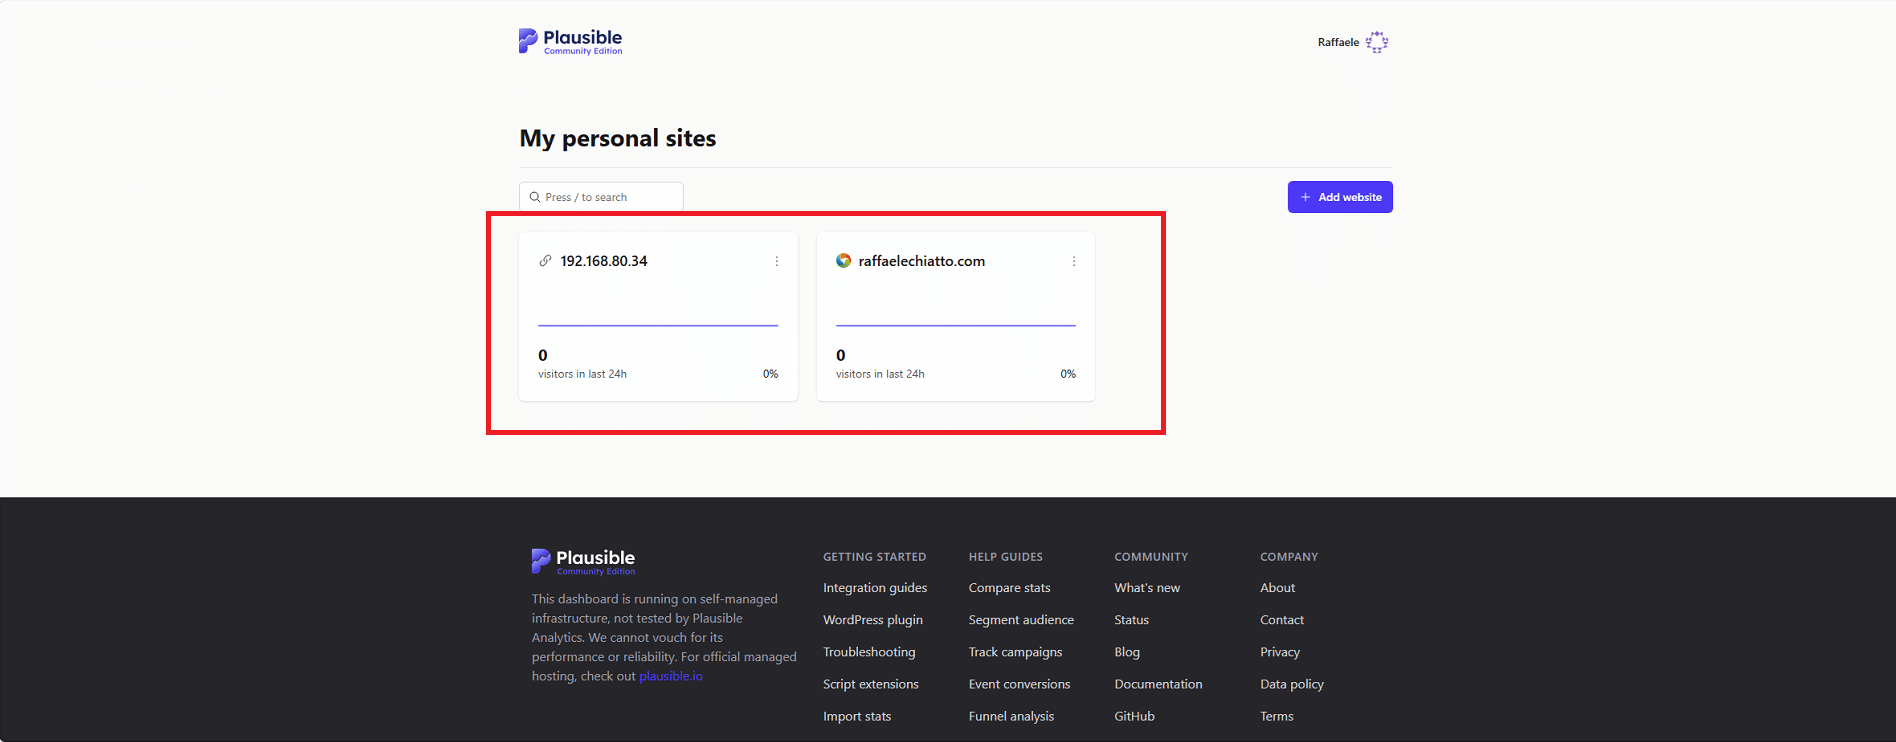
Task: Open three-dot menu for 192.168.80.34 site
Action: click(x=777, y=261)
